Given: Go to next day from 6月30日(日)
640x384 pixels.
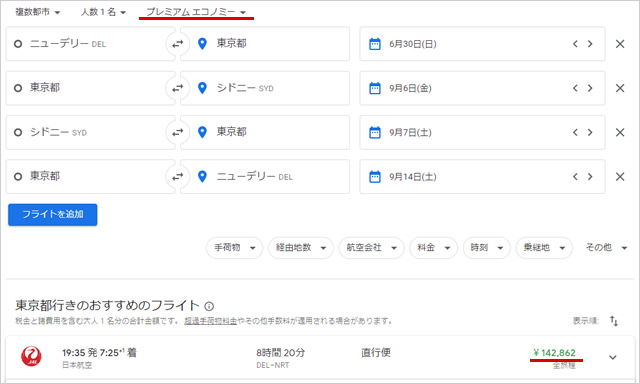Looking at the screenshot, I should point(590,44).
